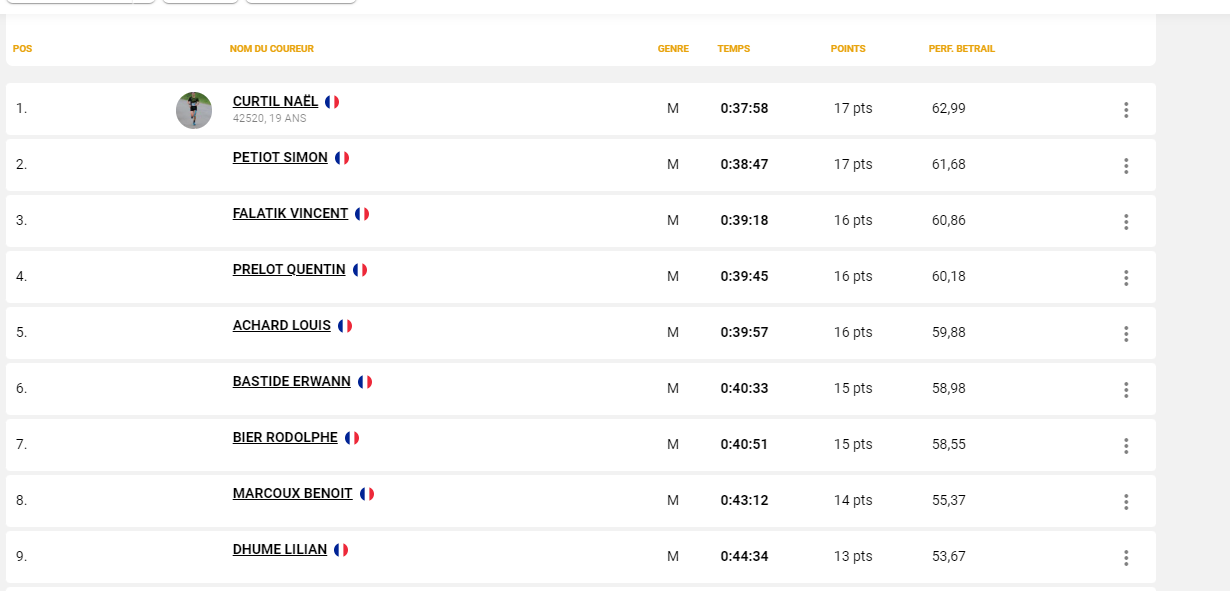The width and height of the screenshot is (1230, 591).
Task: Sort by the TEMPS column header
Action: (733, 49)
